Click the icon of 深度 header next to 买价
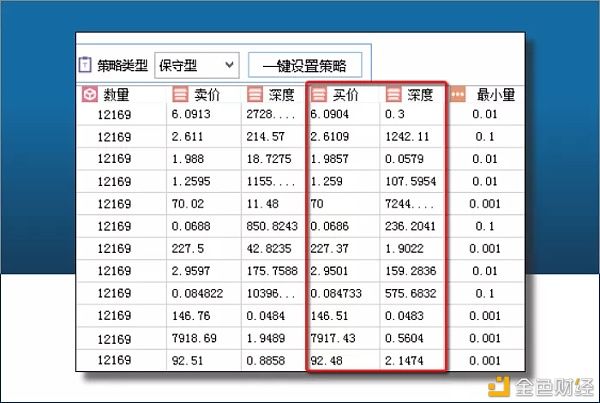 click(x=393, y=95)
